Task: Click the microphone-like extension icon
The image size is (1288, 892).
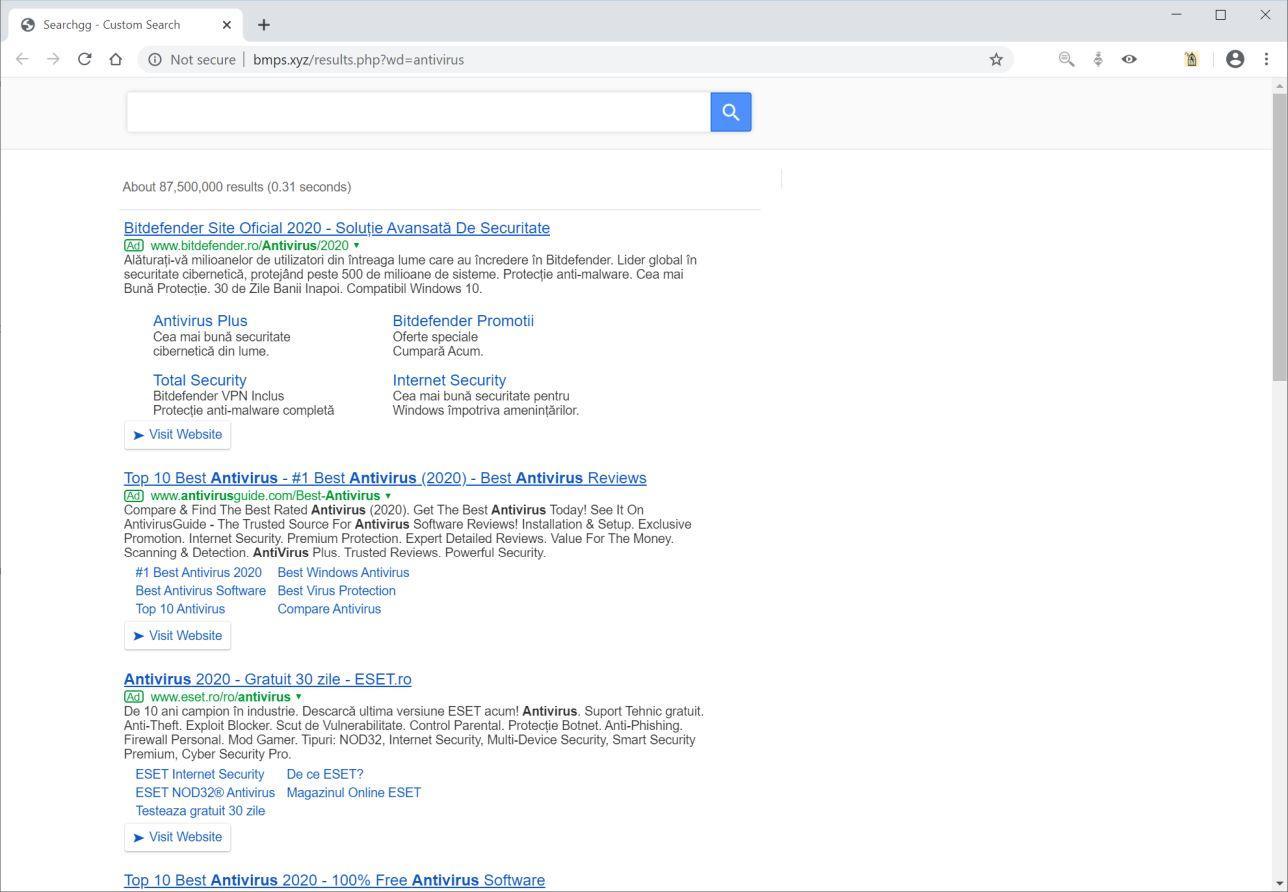Action: pyautogui.click(x=1098, y=59)
